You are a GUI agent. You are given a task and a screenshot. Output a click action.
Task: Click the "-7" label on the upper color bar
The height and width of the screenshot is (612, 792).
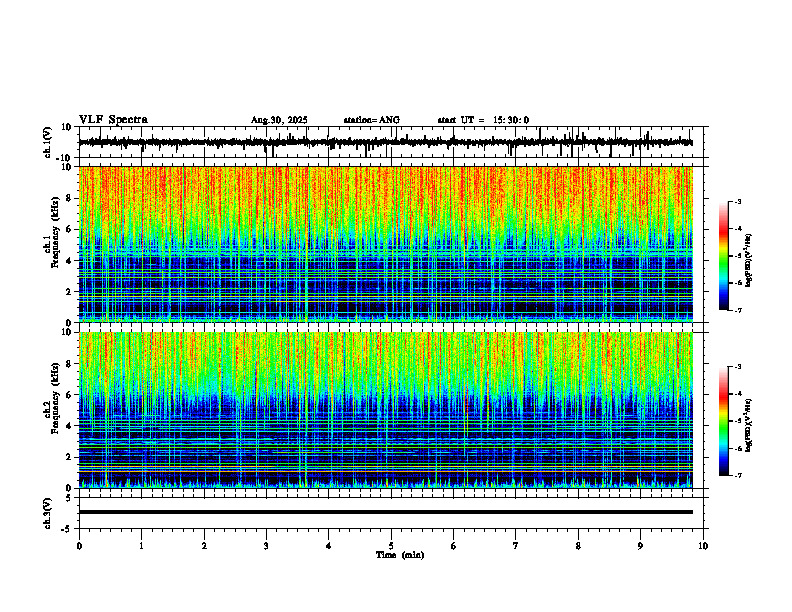pos(738,310)
